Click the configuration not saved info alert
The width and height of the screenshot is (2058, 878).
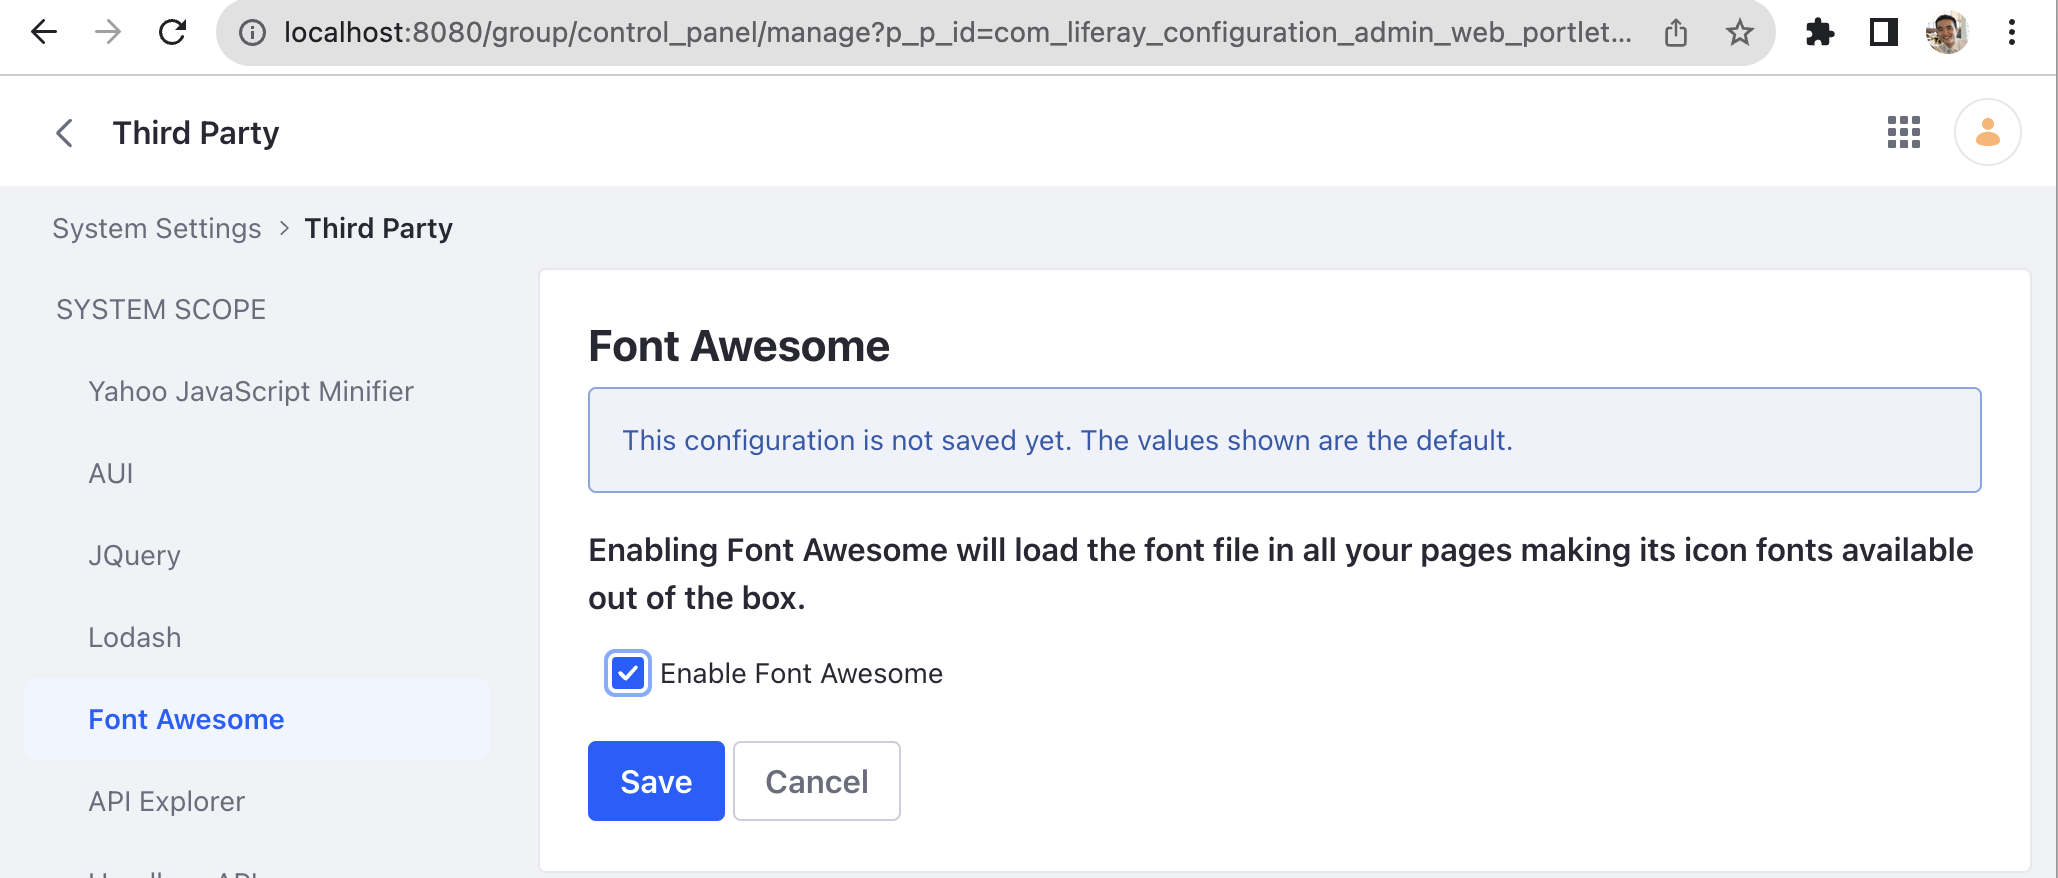click(x=1285, y=440)
